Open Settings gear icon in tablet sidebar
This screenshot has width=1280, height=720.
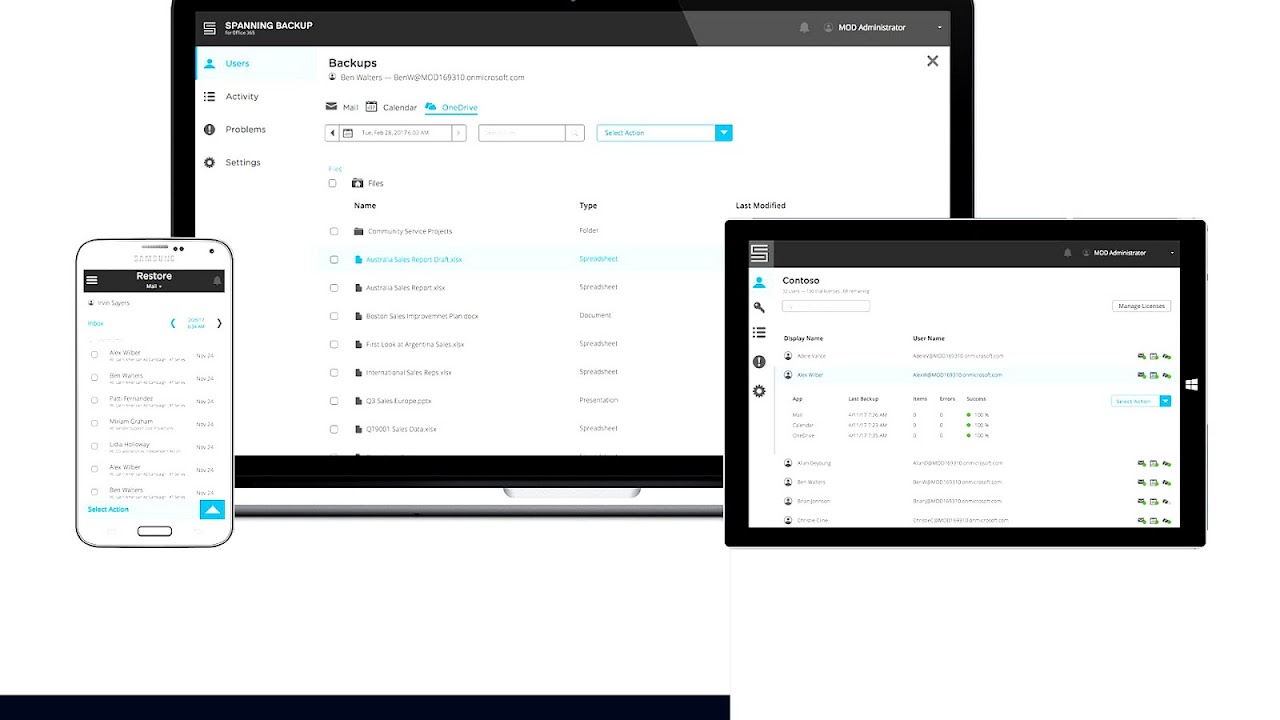point(759,391)
